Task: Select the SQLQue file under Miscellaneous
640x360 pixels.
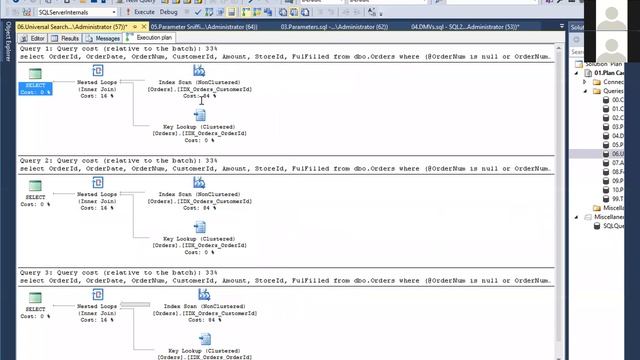Action: (x=609, y=226)
